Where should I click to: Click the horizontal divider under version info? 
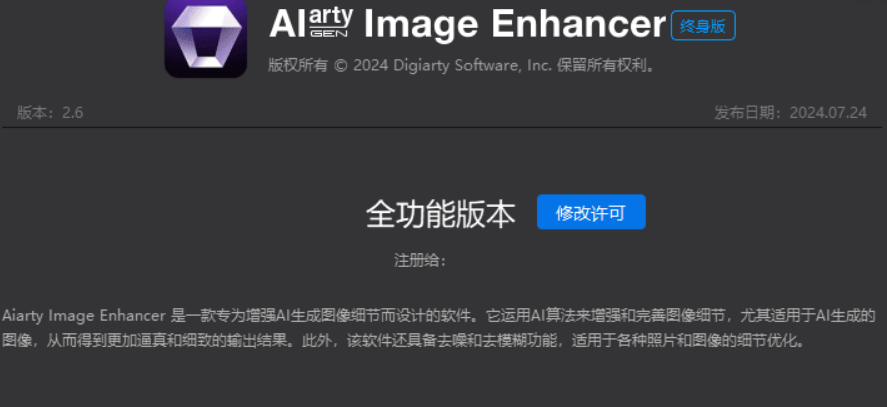(x=443, y=127)
